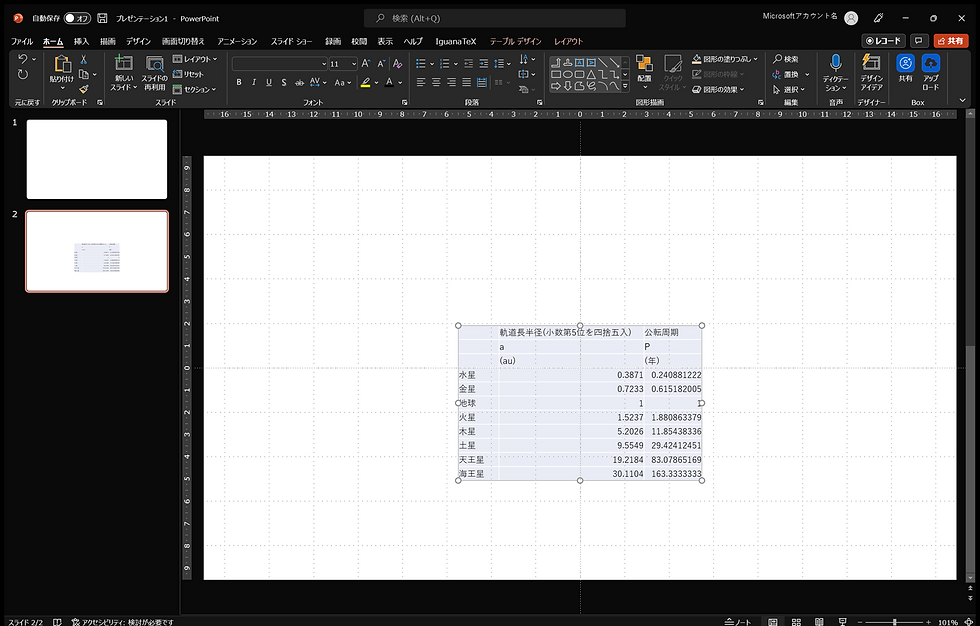The height and width of the screenshot is (626, 980).
Task: Switch to デザイン tab
Action: (138, 41)
